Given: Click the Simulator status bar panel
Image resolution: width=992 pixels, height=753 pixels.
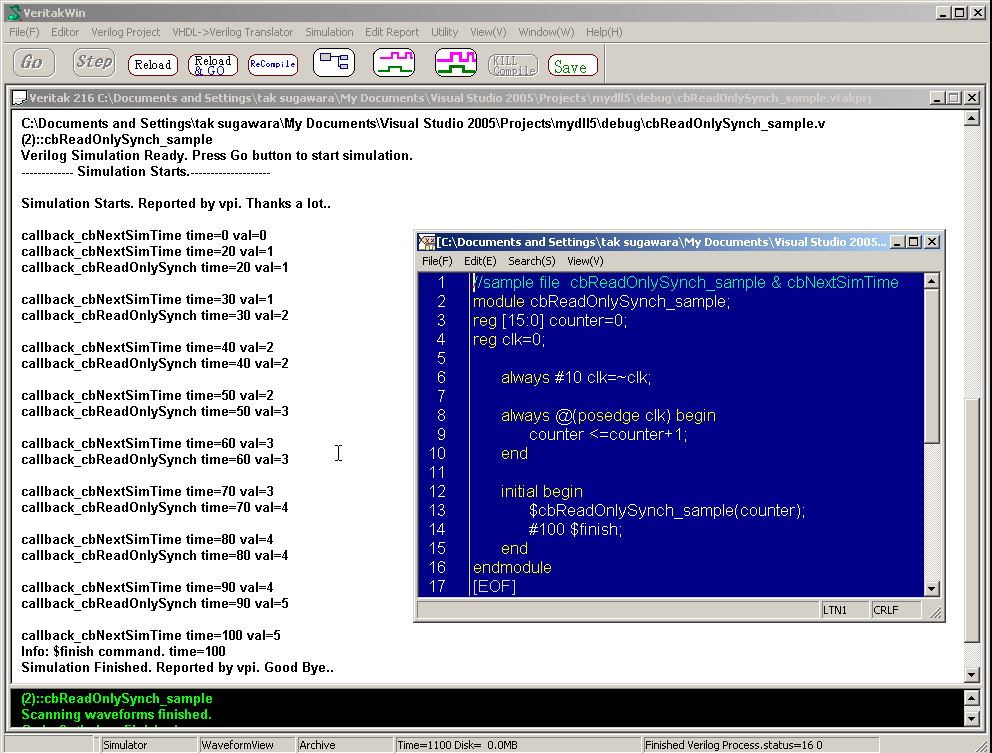Looking at the screenshot, I should tap(149, 745).
